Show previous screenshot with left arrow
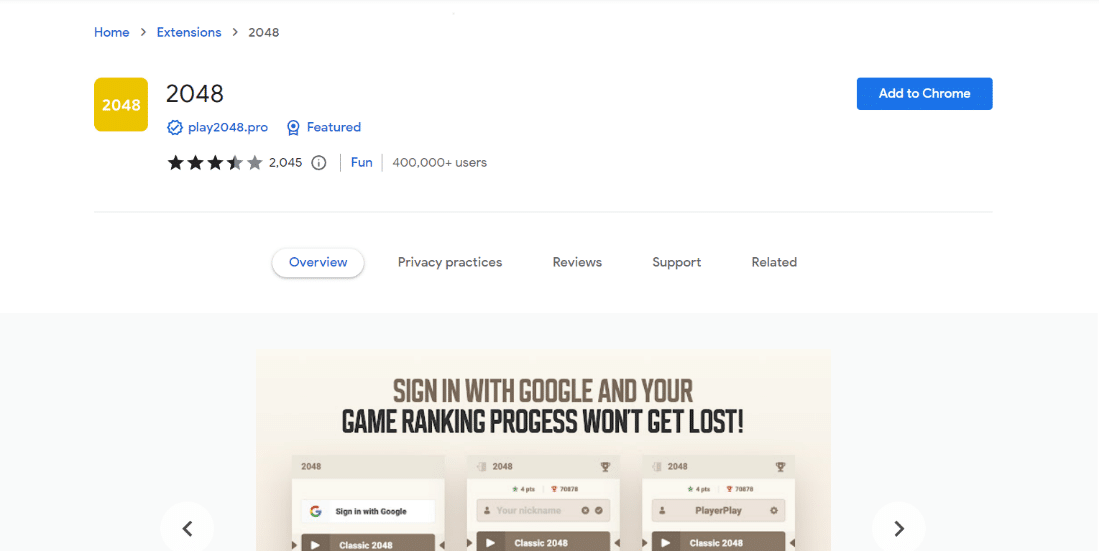The image size is (1099, 551). (187, 529)
